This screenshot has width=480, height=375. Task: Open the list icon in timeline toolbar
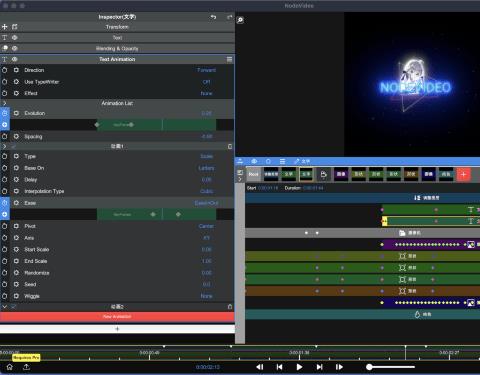pyautogui.click(x=282, y=161)
